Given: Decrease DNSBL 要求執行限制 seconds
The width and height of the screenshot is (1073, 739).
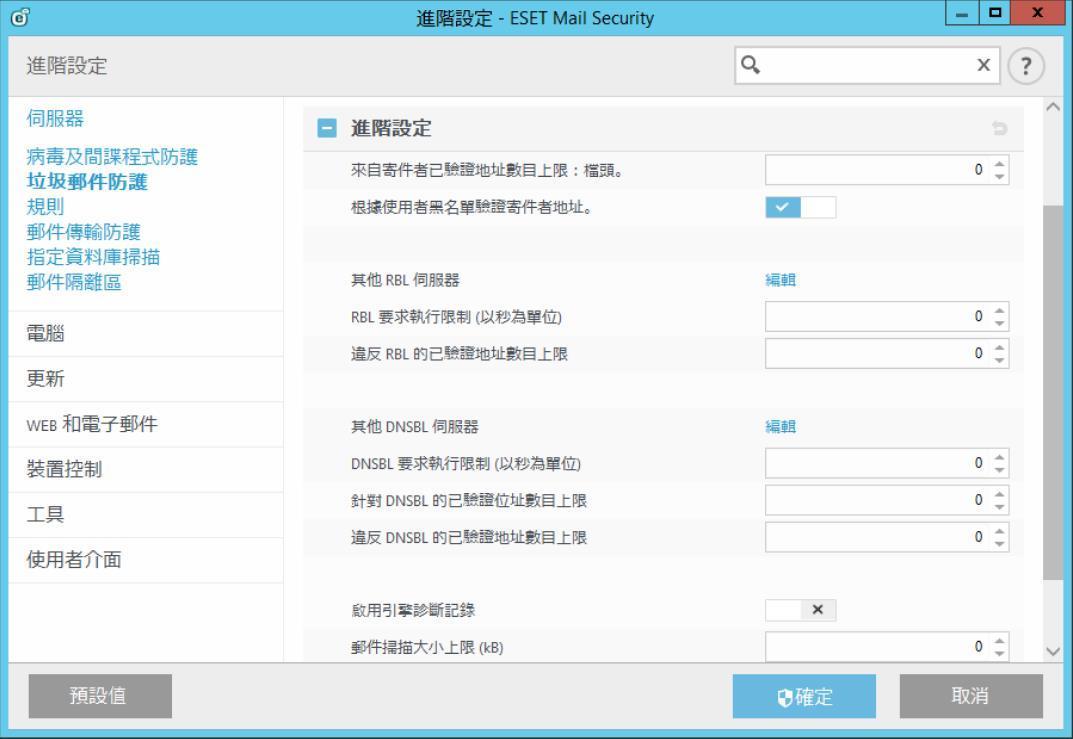Looking at the screenshot, I should point(1000,470).
